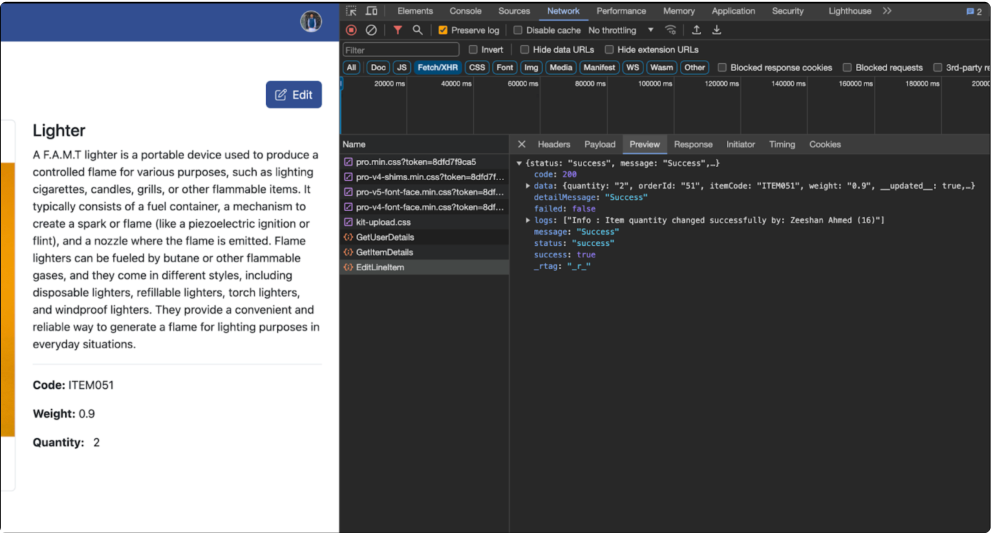This screenshot has width=992, height=534.
Task: Open the Application panel
Action: tap(733, 11)
